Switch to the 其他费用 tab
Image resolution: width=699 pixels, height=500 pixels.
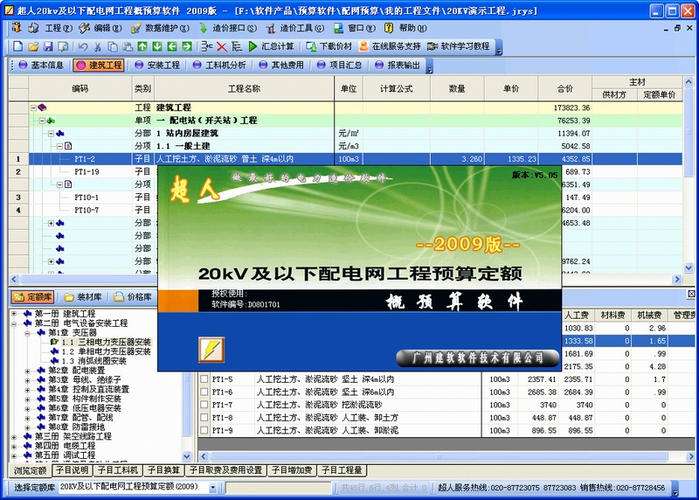282,65
